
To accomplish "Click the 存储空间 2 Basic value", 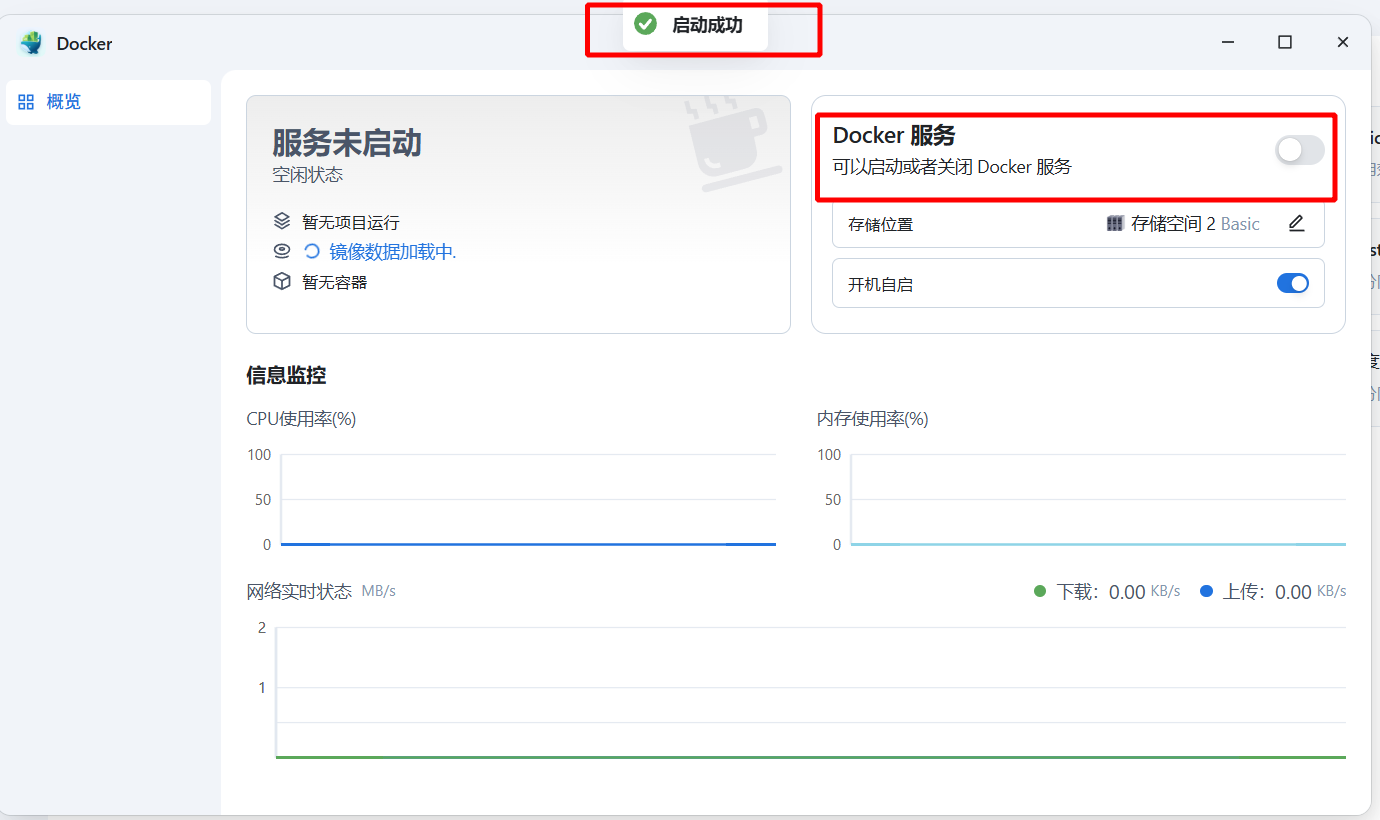I will tap(1195, 224).
